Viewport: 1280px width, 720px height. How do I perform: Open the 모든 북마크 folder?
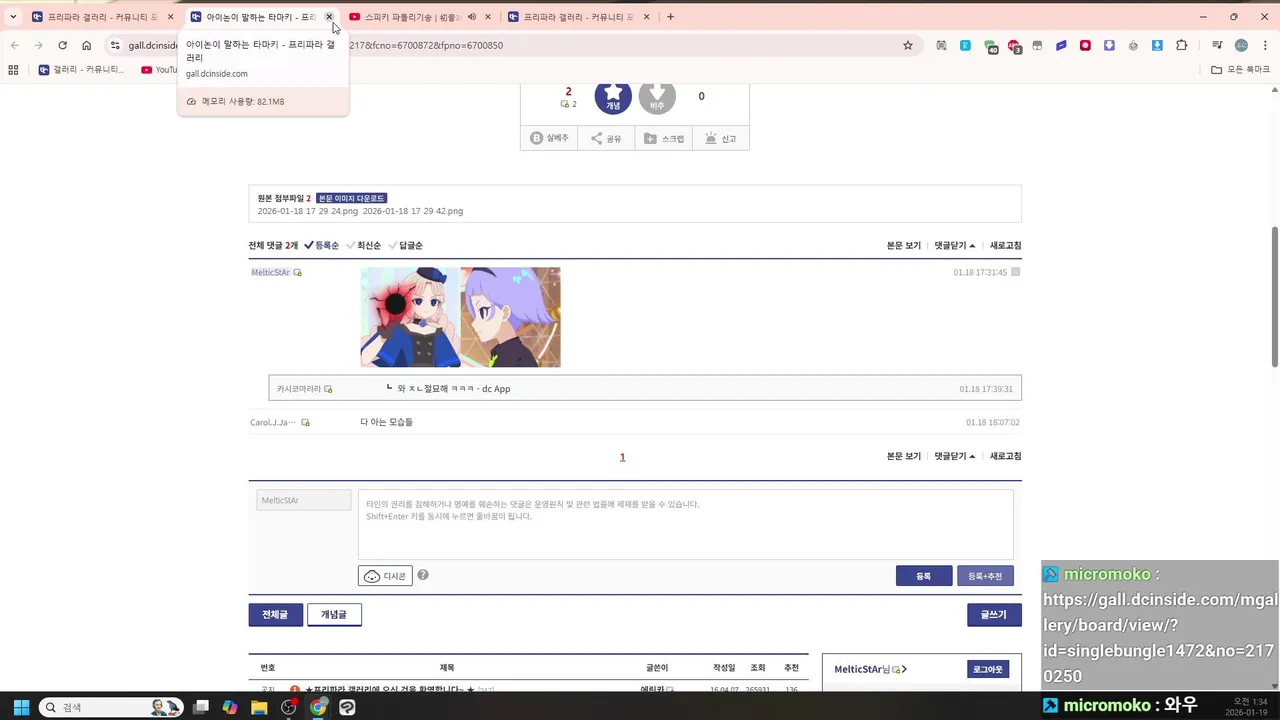tap(1240, 70)
